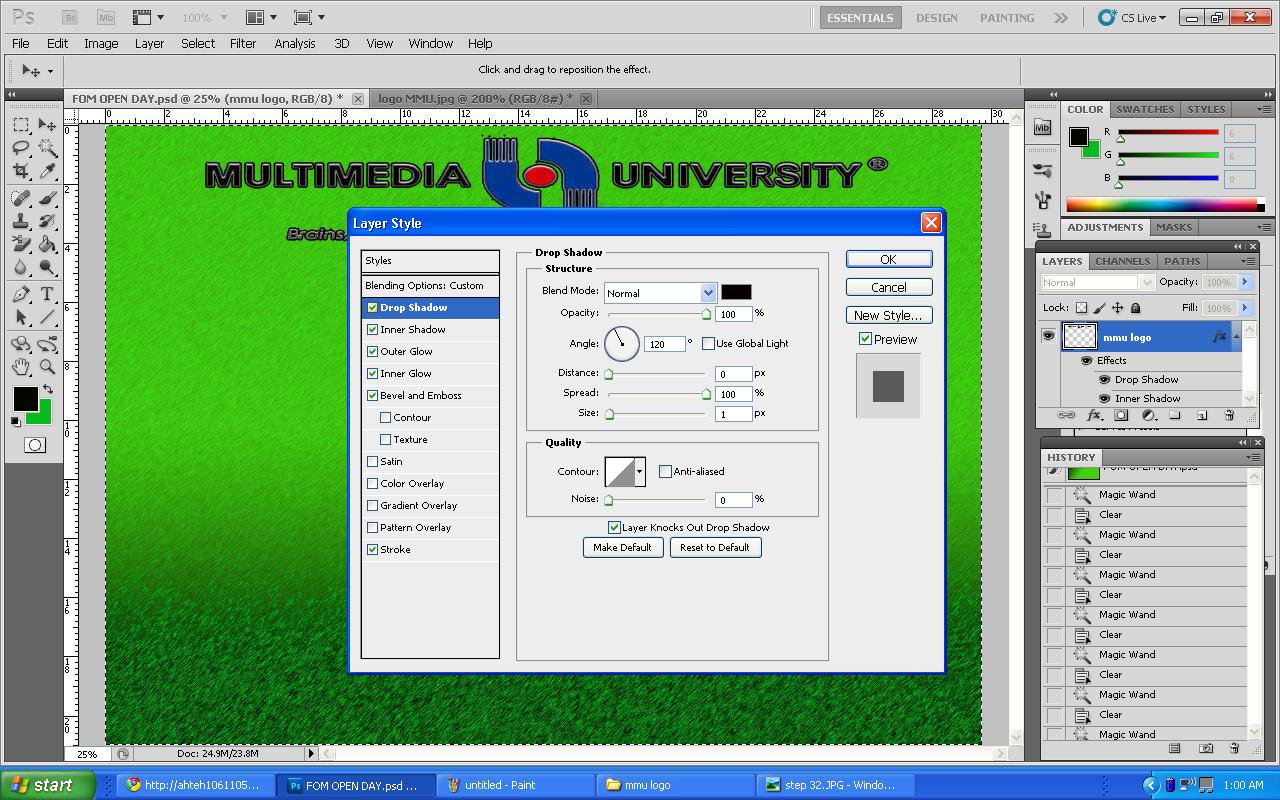Toggle Quick Mask mode in the toolbox
The width and height of the screenshot is (1280, 800).
pos(34,445)
